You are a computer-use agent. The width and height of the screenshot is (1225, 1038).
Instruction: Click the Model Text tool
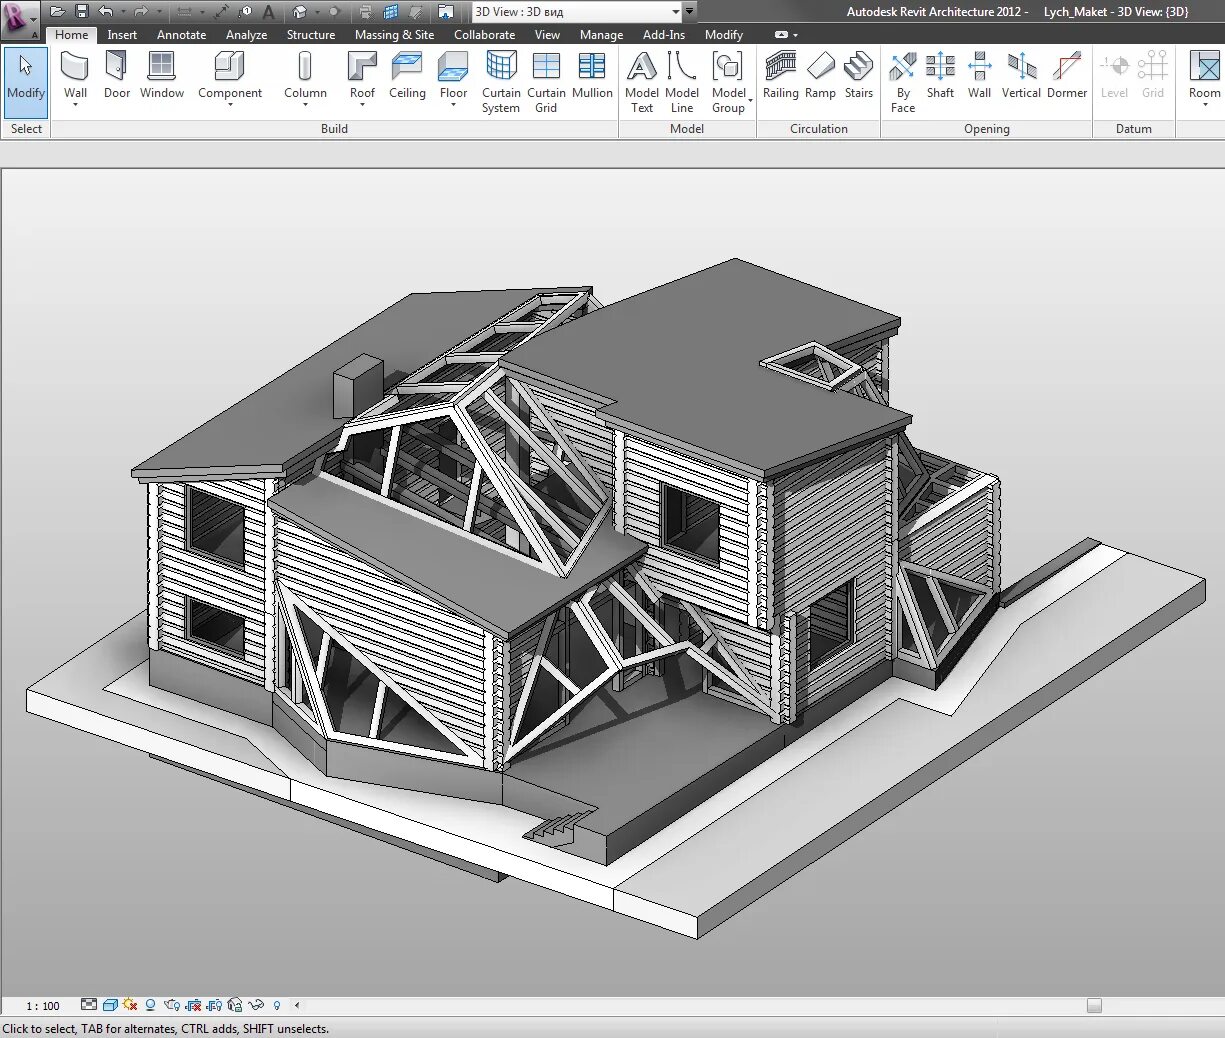point(641,82)
